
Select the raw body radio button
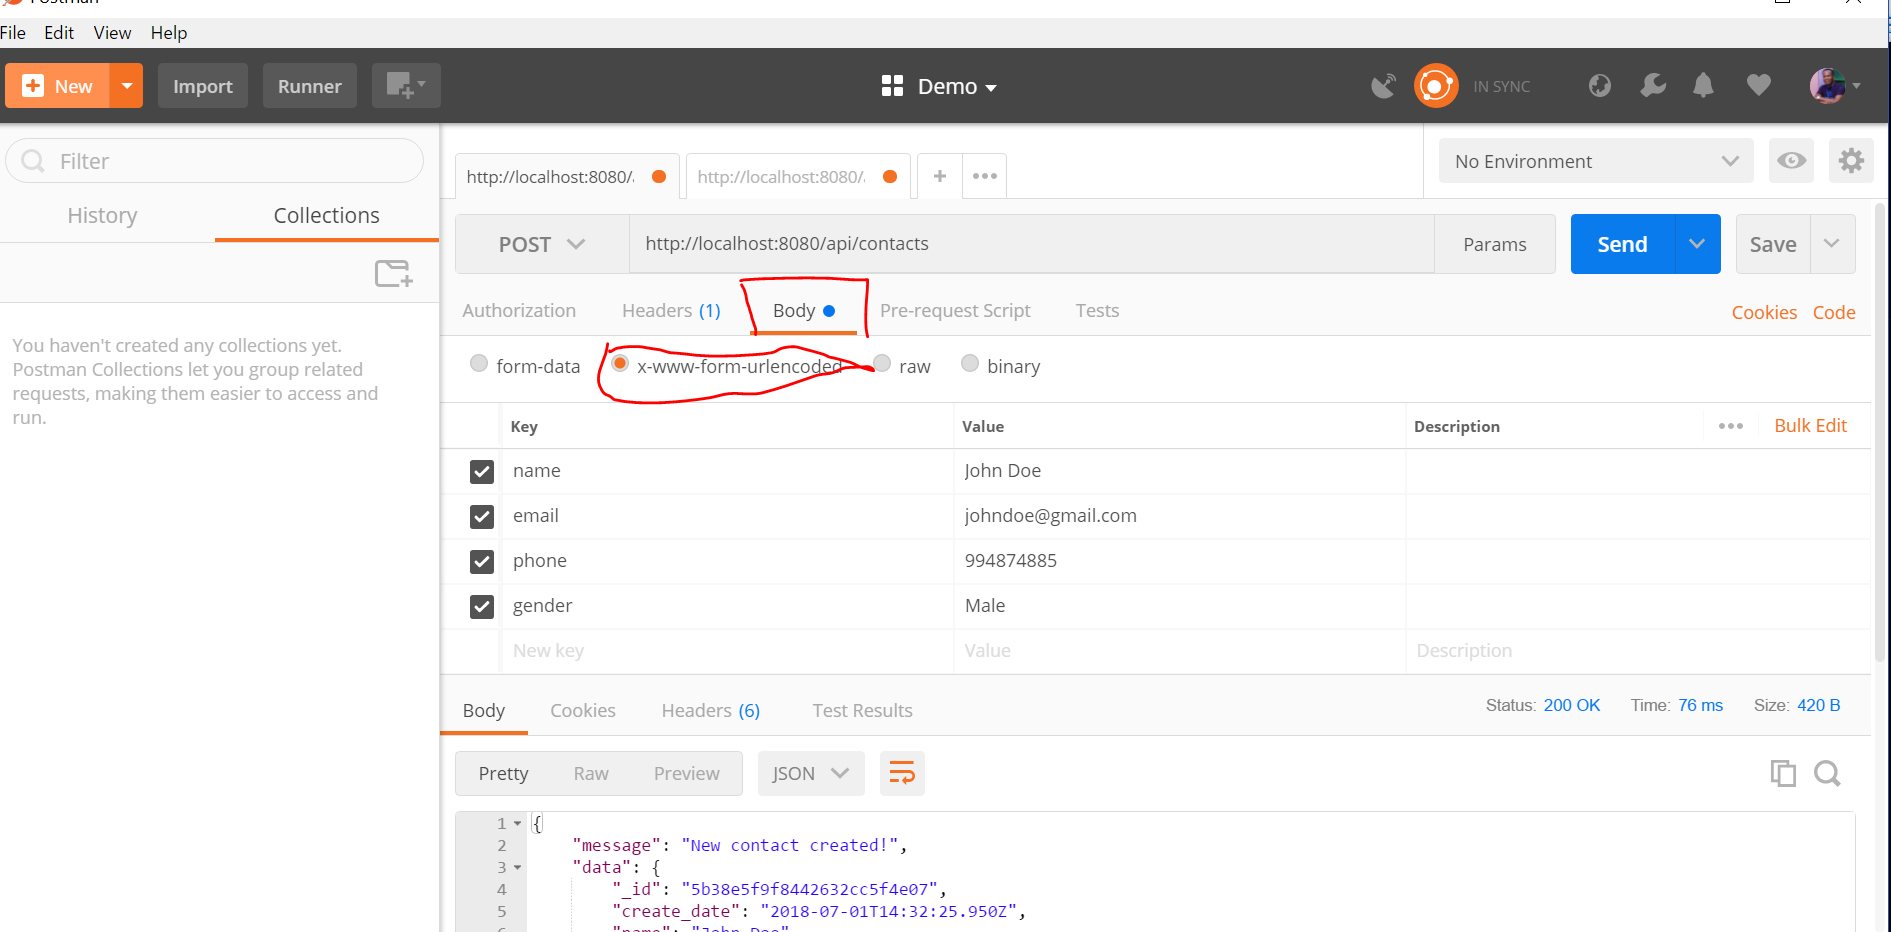point(882,363)
